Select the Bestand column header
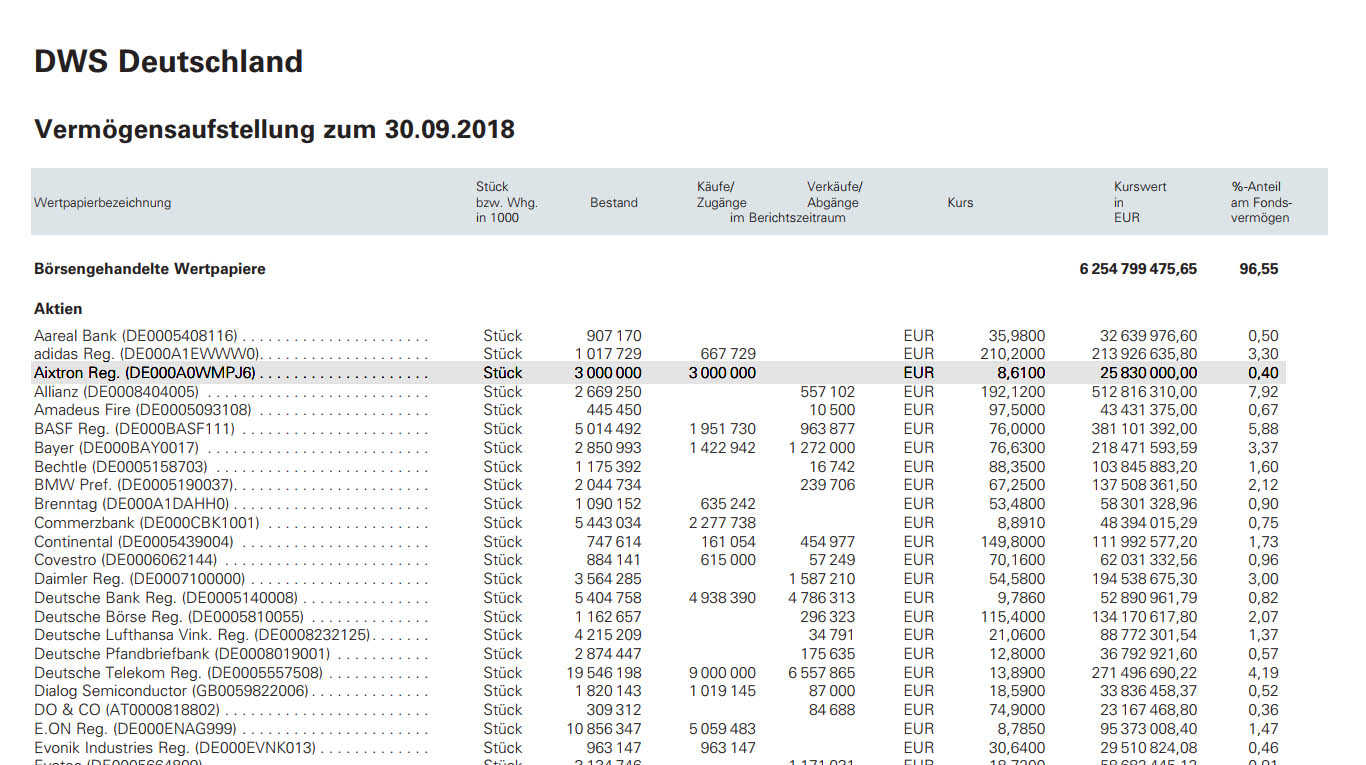This screenshot has width=1366, height=765. pyautogui.click(x=613, y=202)
